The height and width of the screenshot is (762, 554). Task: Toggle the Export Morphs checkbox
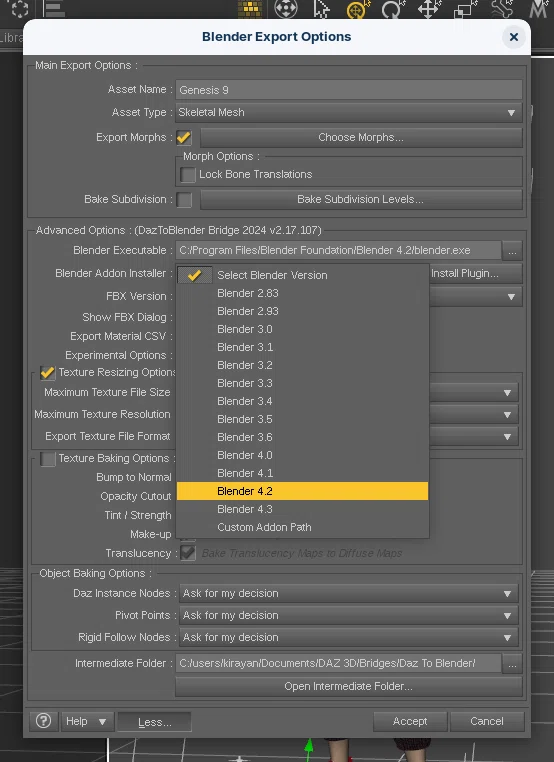click(184, 138)
